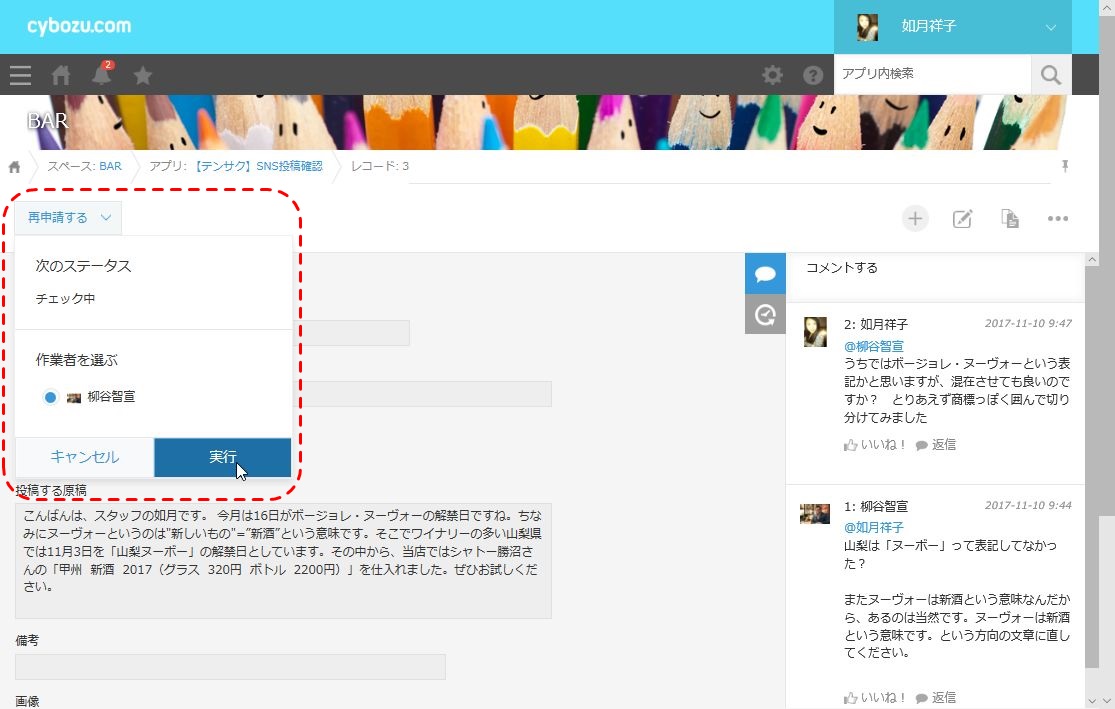Click the 投稿する原稿 text area

(283, 560)
